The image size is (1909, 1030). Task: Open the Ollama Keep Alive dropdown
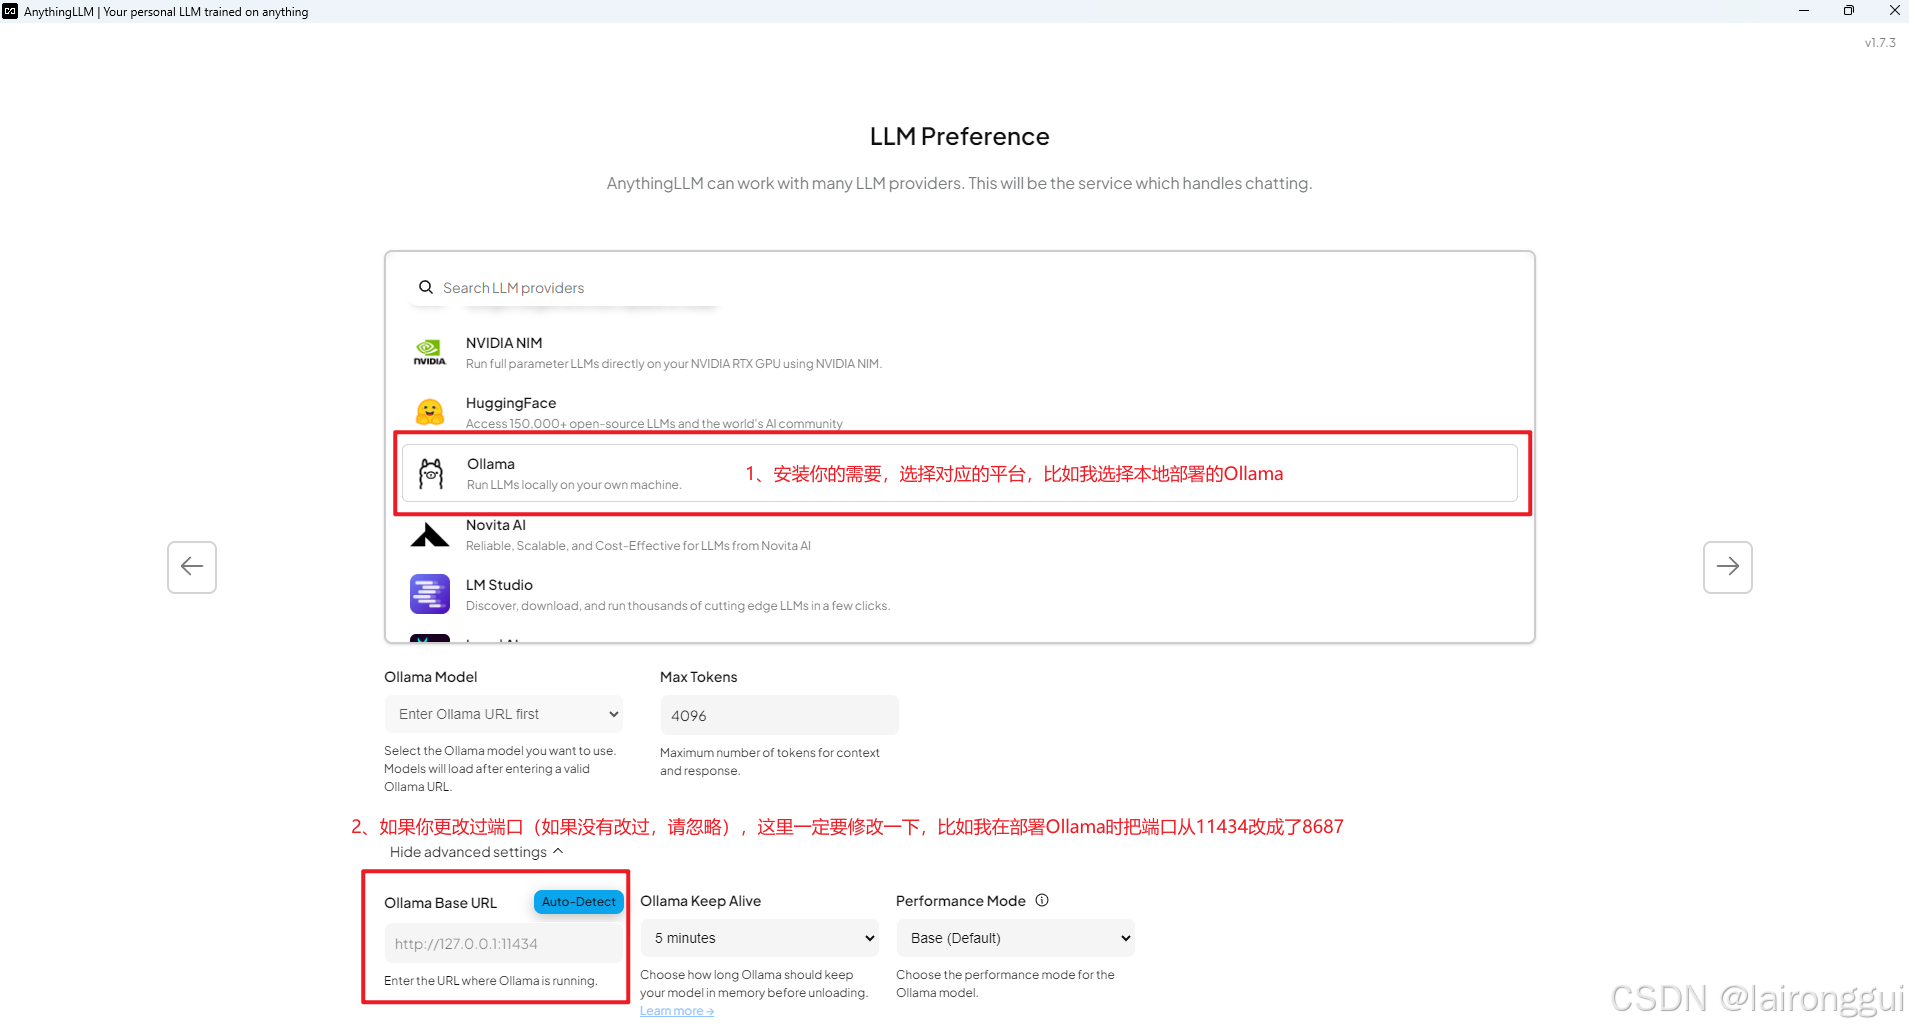click(760, 938)
